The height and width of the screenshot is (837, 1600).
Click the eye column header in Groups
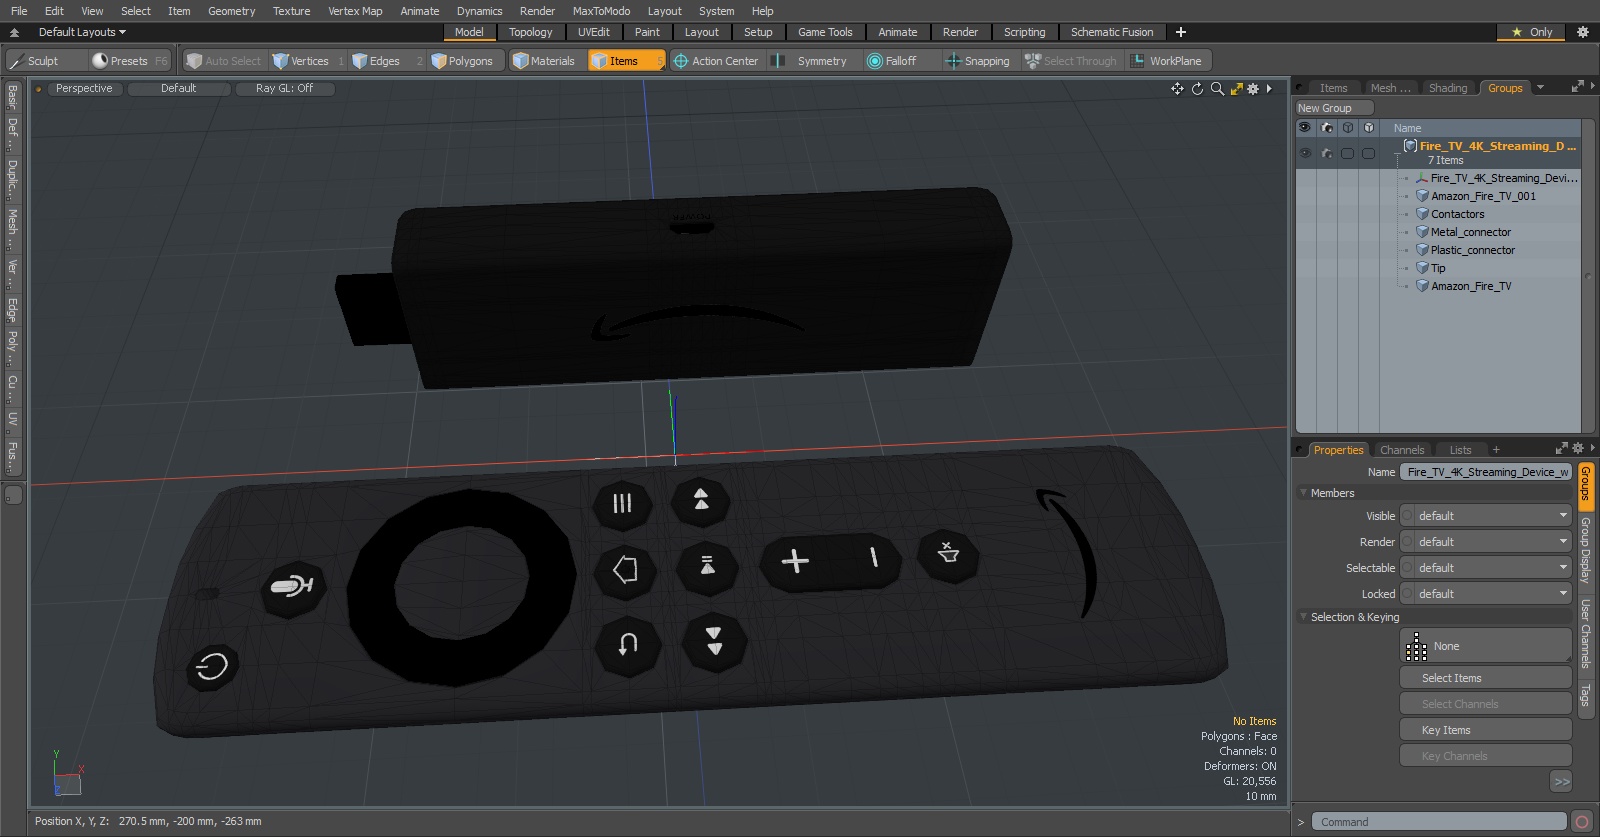[x=1305, y=128]
